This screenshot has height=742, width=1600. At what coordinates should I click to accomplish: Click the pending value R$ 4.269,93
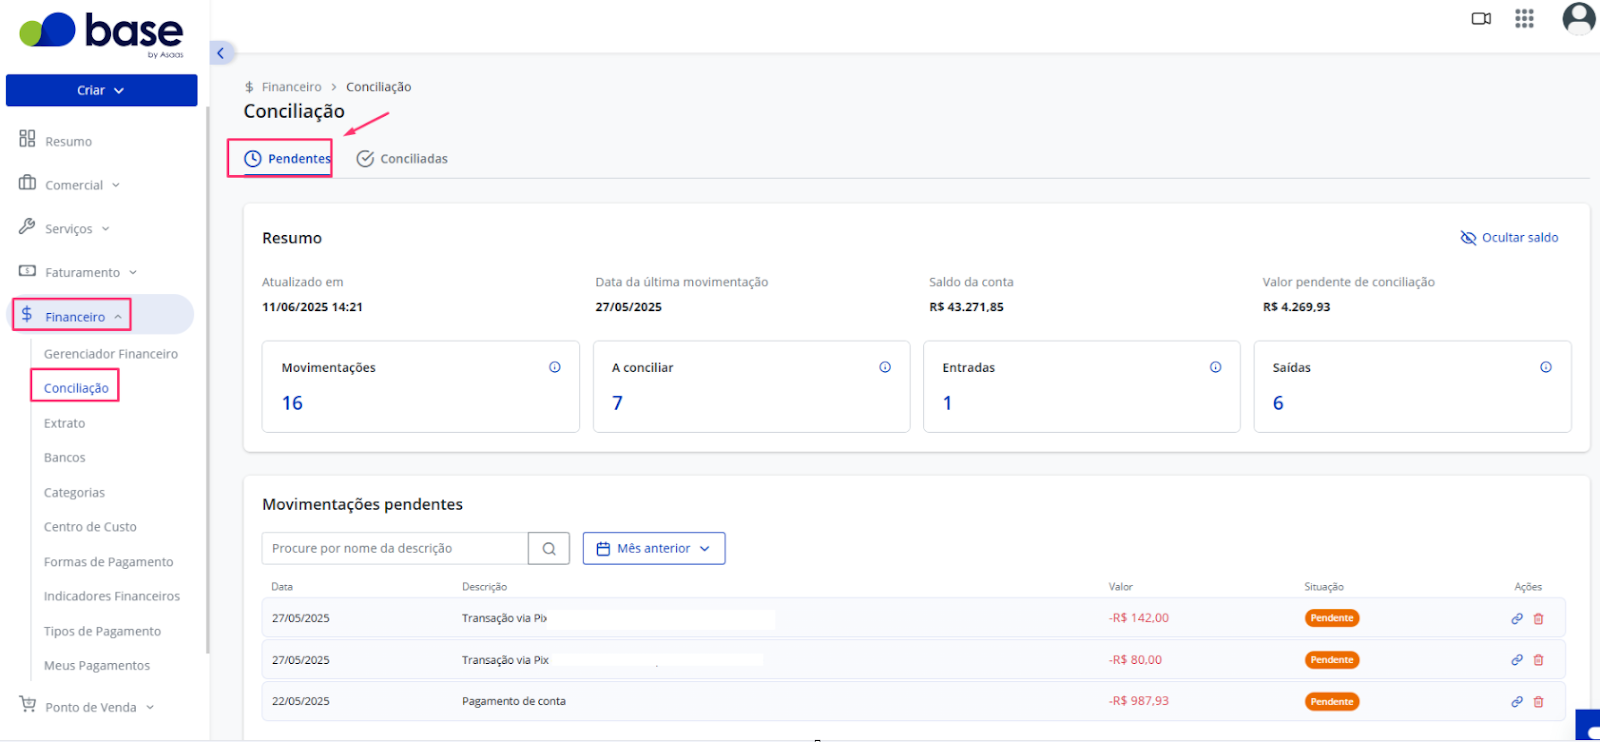click(x=1296, y=307)
